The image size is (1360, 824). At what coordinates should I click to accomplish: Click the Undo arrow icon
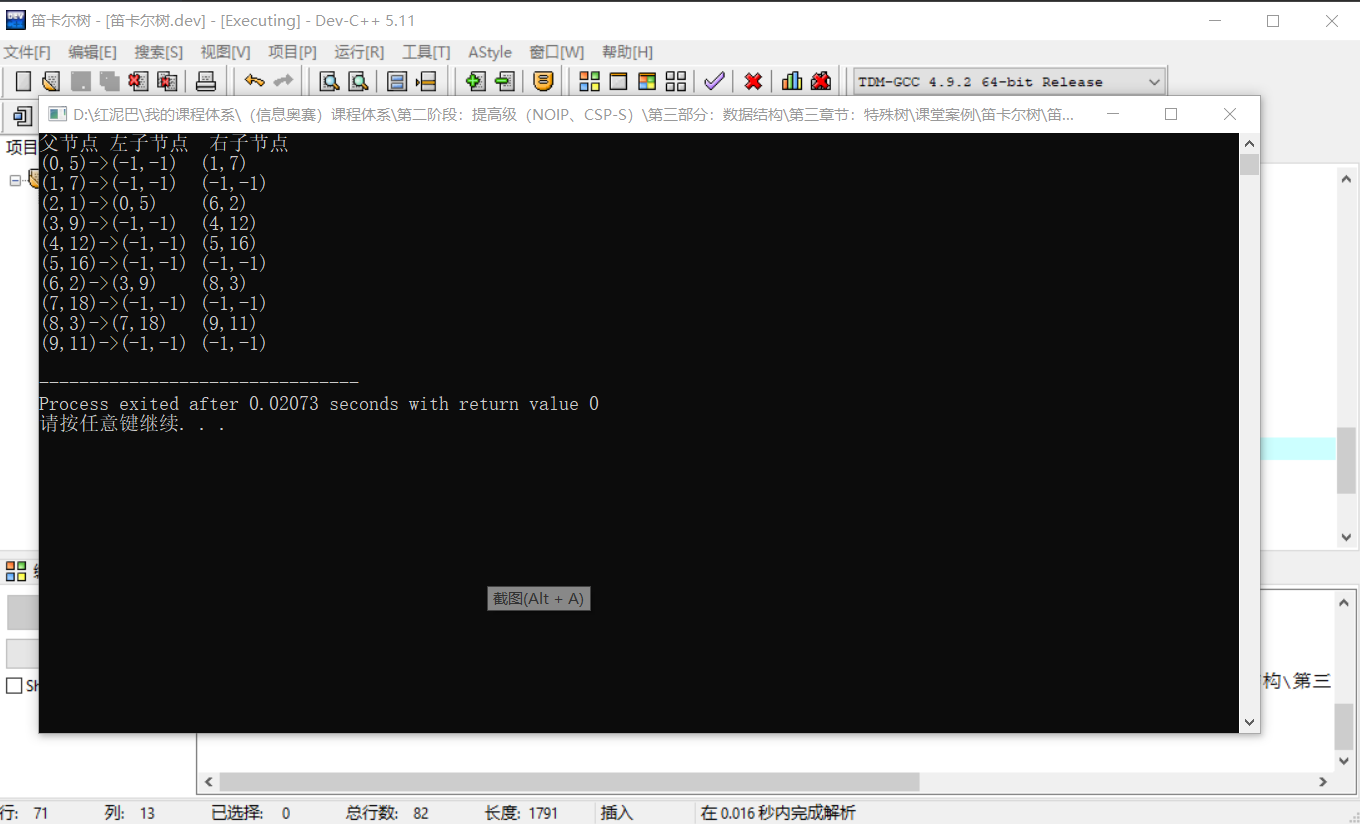pos(254,82)
